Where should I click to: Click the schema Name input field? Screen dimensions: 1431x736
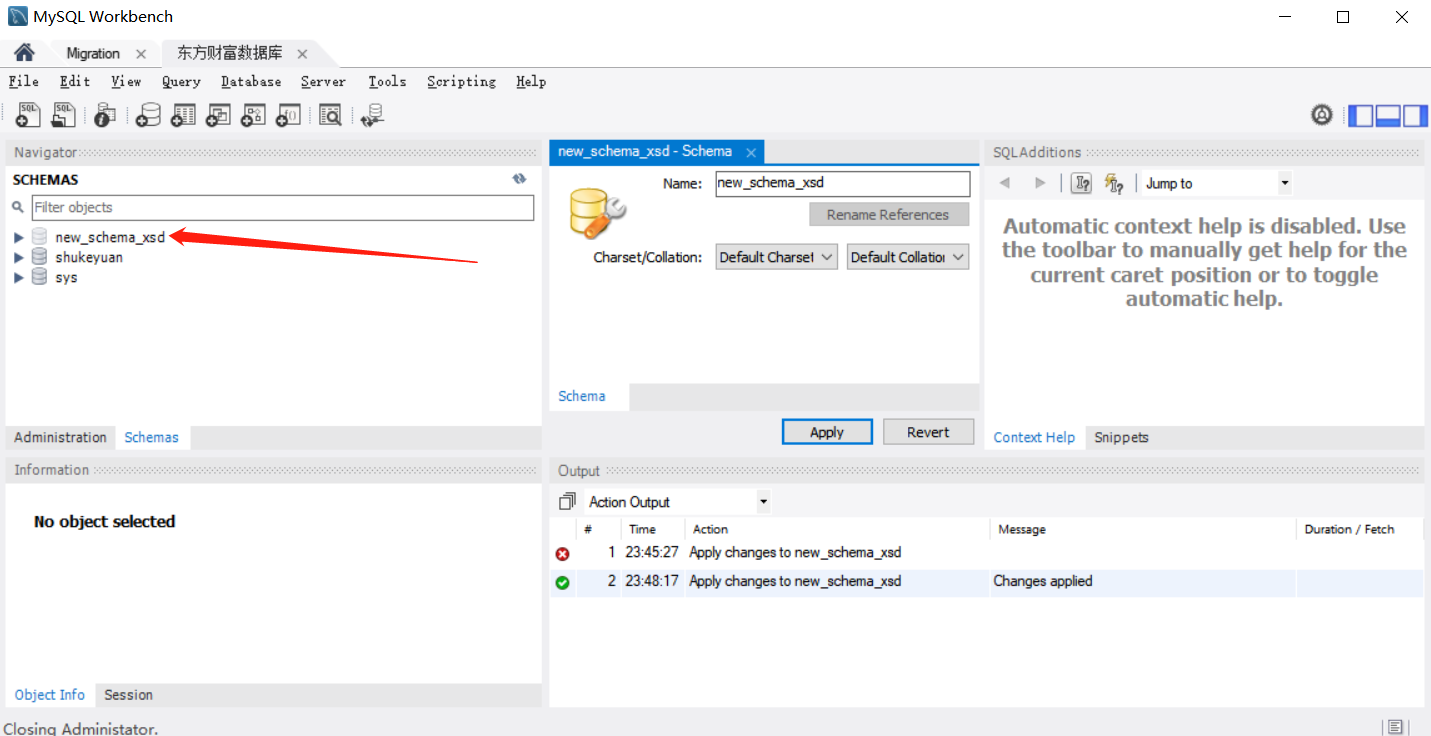coord(843,183)
